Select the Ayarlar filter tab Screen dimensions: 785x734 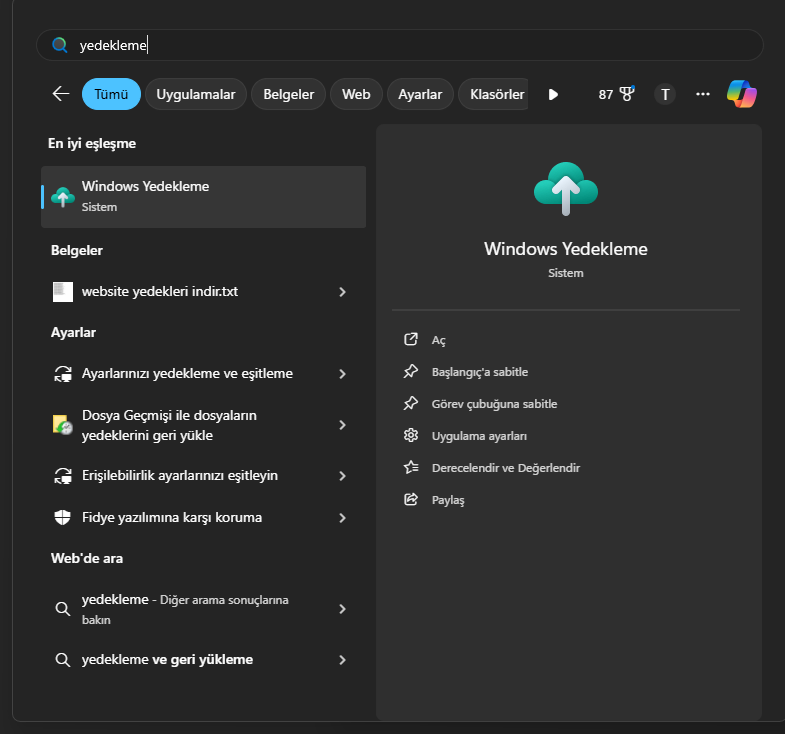click(x=420, y=94)
